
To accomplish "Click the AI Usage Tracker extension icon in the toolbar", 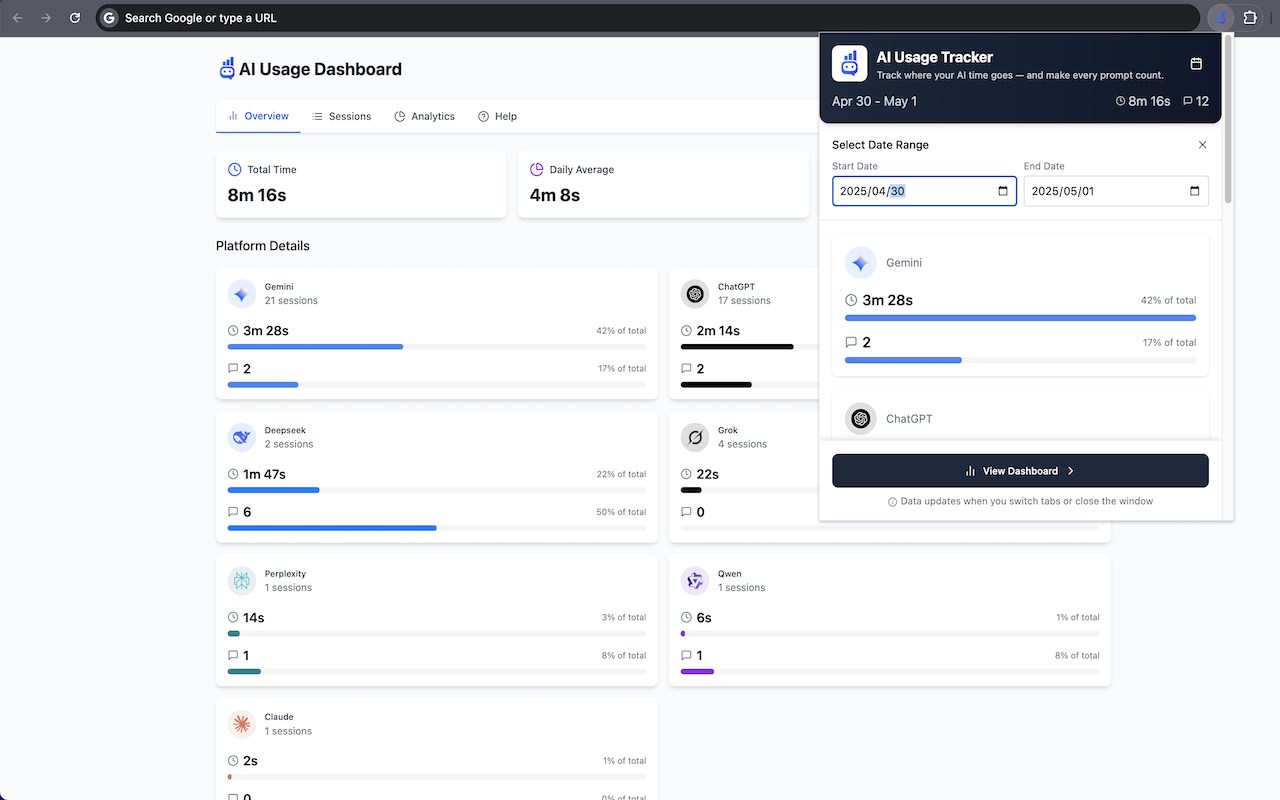I will click(1221, 18).
